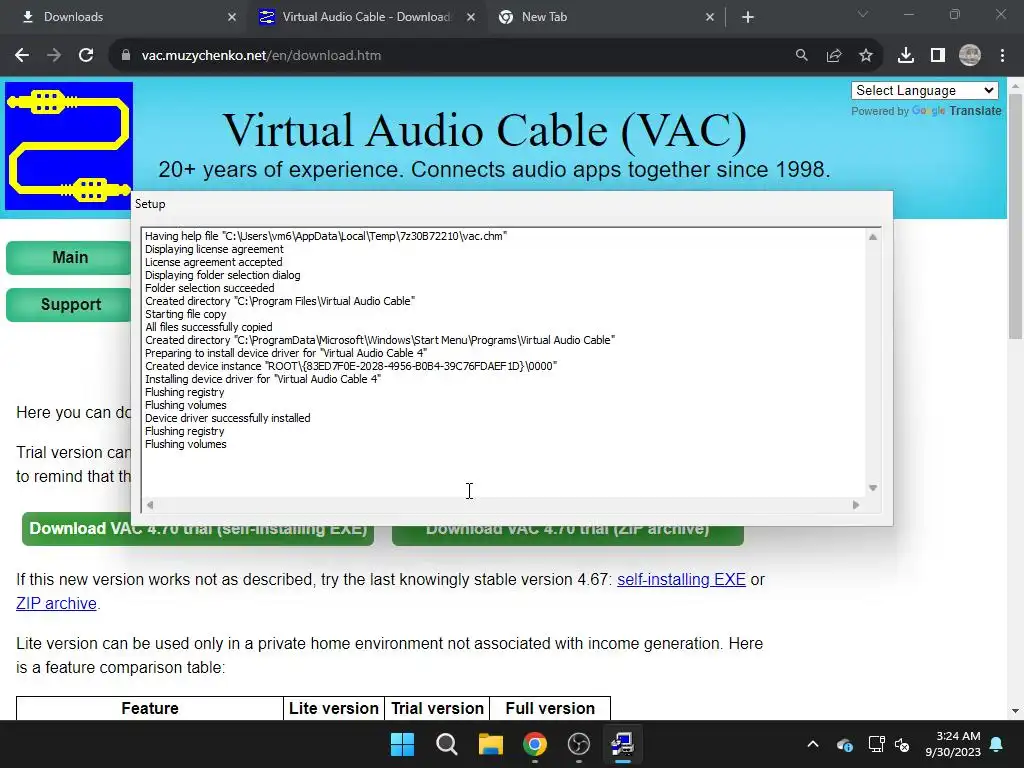This screenshot has width=1024, height=768.
Task: Click the Full version table header
Action: point(550,708)
